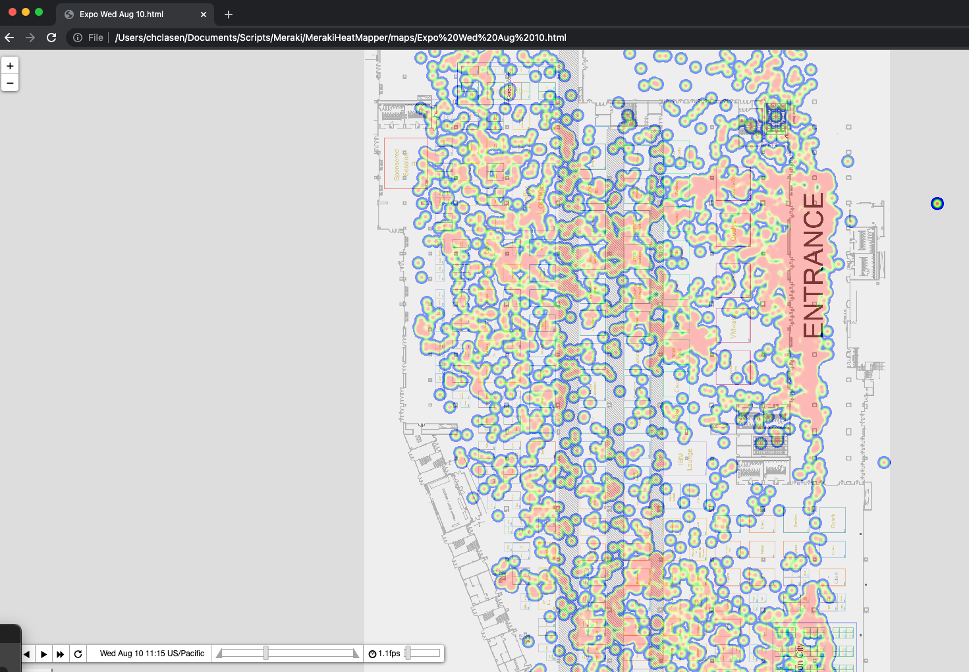Screen dimensions: 970x672
Task: Zoom out of the heat map
Action: (10, 83)
